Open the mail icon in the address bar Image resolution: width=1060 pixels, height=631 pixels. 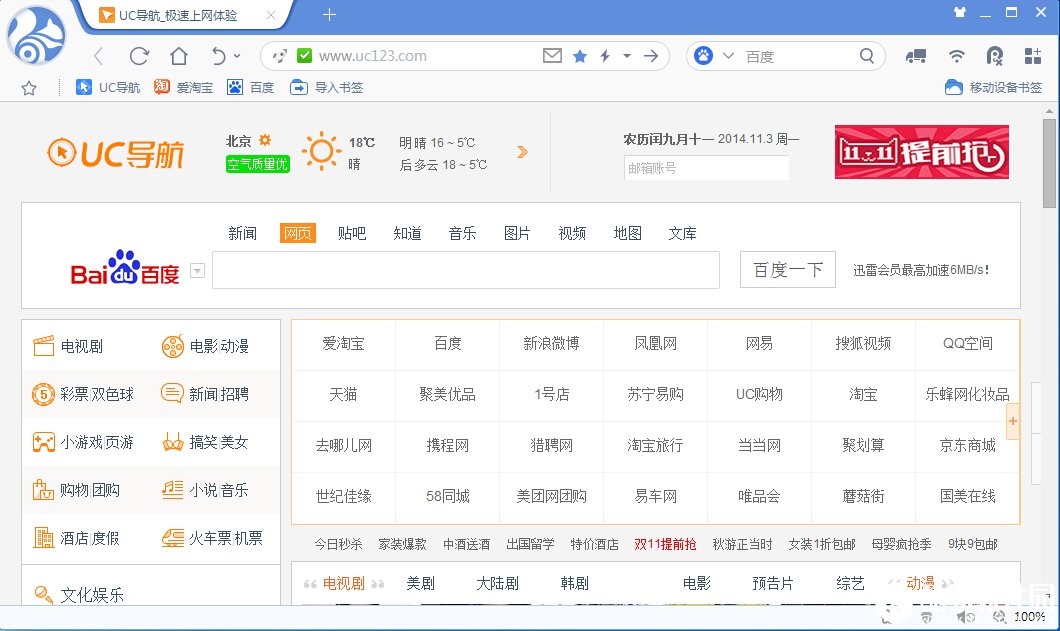click(552, 56)
